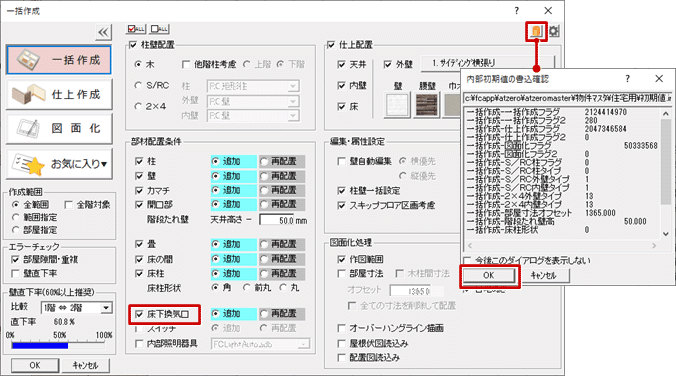
Task: Open the RC矩形柱 dropdown
Action: (x=253, y=86)
